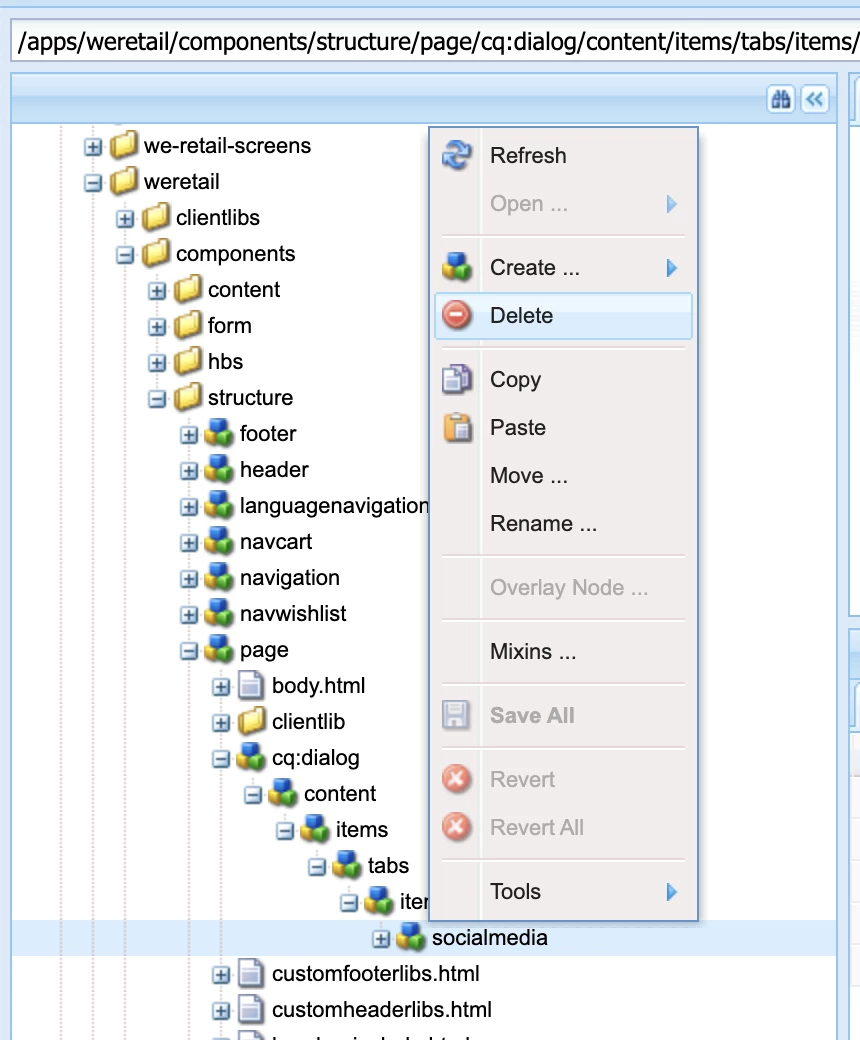Expand the we-retail-screens folder
Viewport: 860px width, 1040px height.
point(93,147)
